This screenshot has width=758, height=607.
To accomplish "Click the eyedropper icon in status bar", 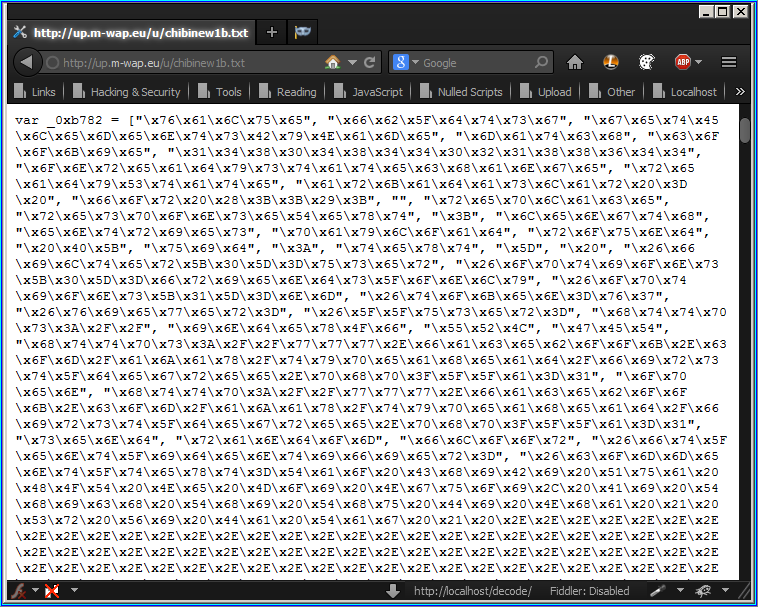I will [657, 591].
